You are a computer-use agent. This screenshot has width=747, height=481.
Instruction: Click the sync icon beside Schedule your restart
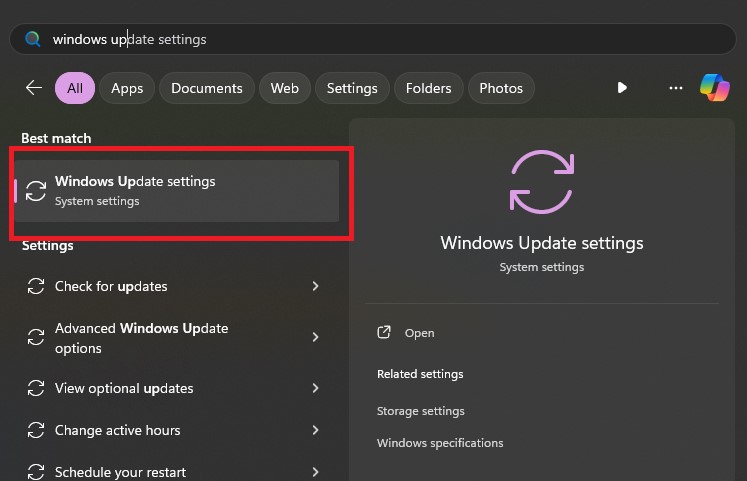36,472
